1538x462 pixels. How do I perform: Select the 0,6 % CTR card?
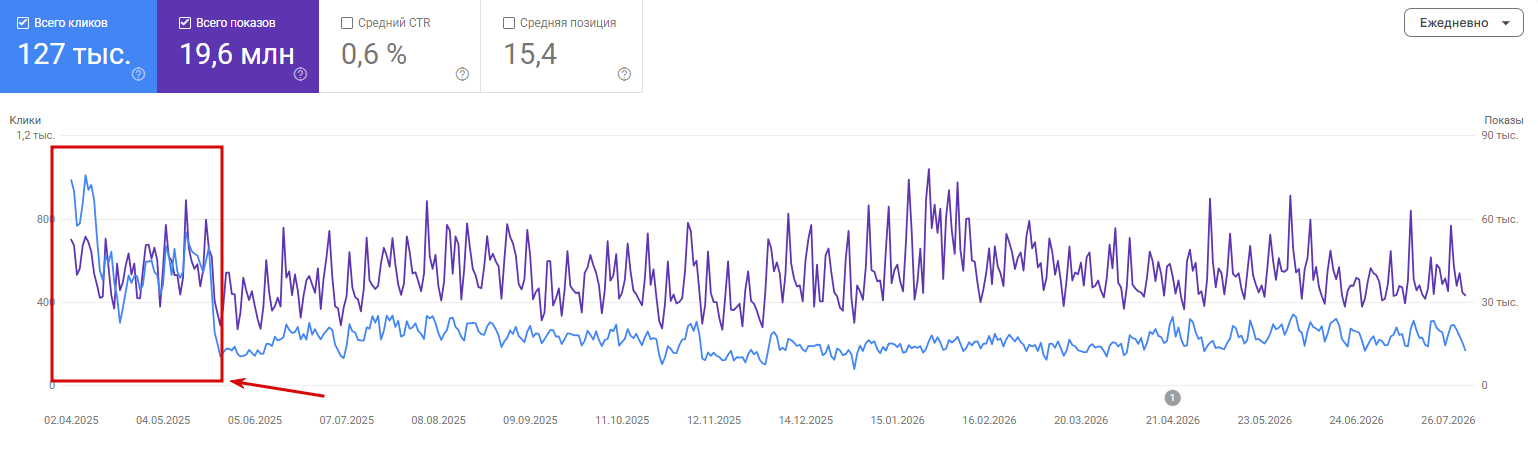400,46
